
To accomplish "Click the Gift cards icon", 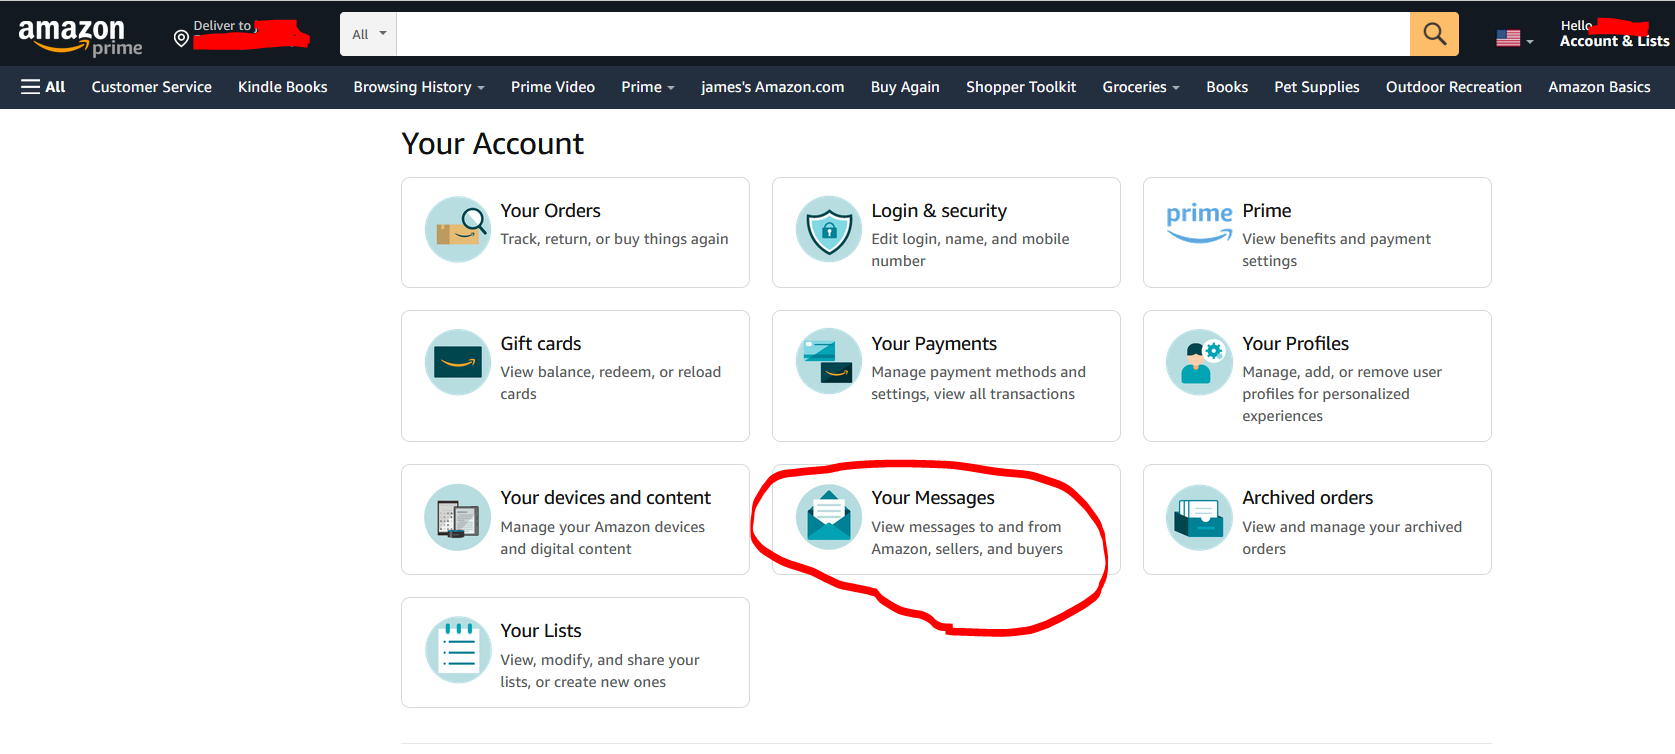I will click(x=458, y=362).
